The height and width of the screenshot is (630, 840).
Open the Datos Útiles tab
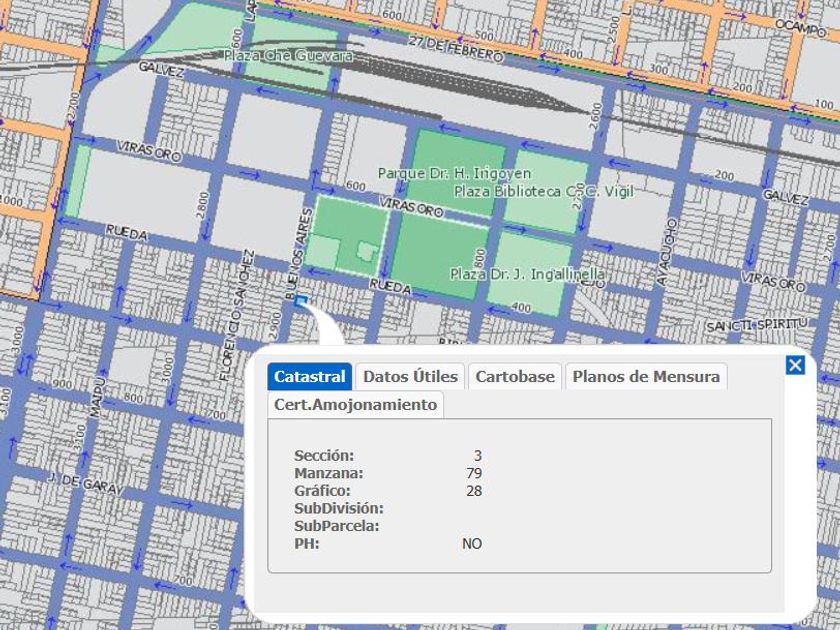[x=410, y=377]
